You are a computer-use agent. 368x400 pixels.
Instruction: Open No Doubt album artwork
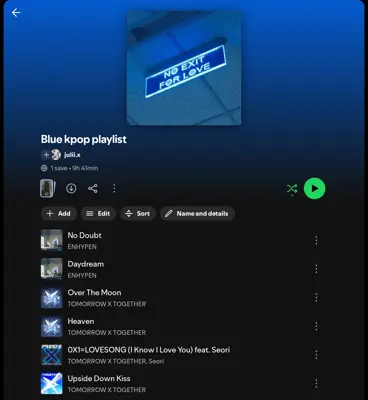[x=51, y=240]
